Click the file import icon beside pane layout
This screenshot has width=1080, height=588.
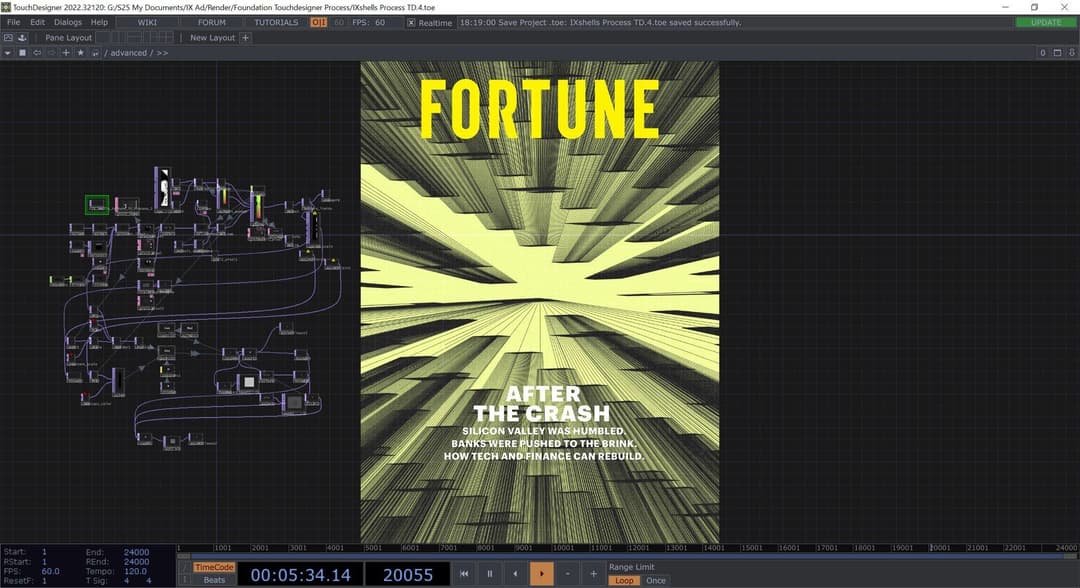tap(22, 37)
